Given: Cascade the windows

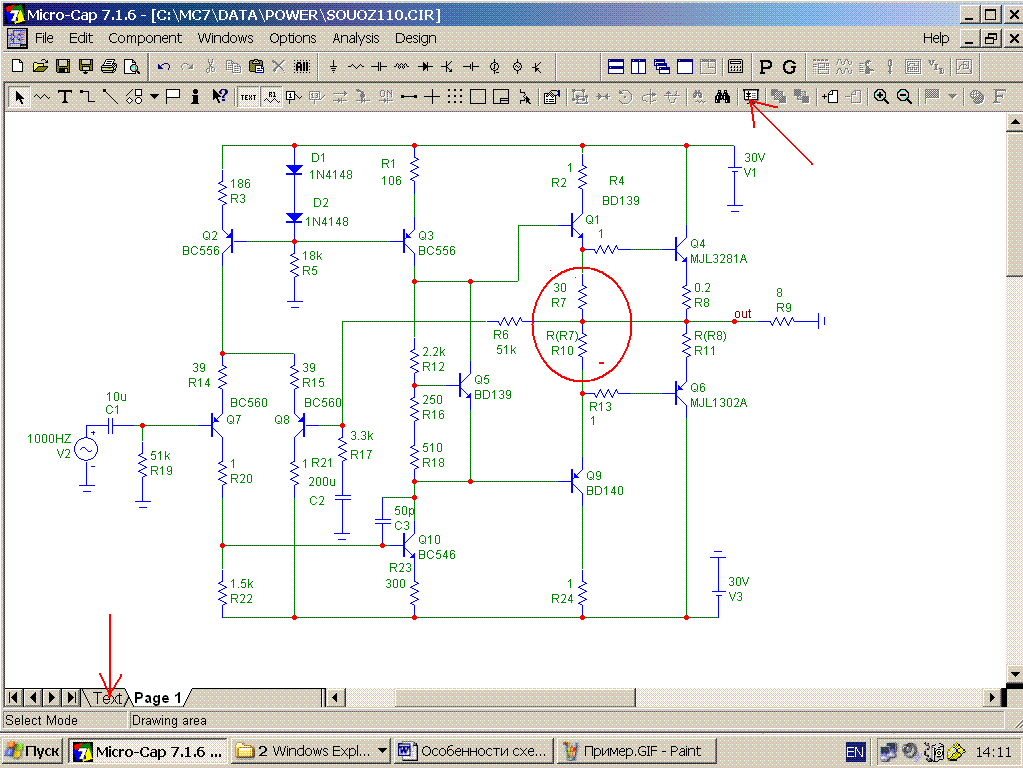Looking at the screenshot, I should coord(662,66).
